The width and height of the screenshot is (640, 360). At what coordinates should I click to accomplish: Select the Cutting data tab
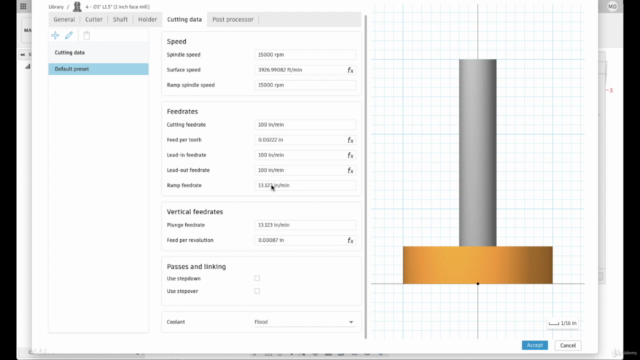tap(184, 19)
